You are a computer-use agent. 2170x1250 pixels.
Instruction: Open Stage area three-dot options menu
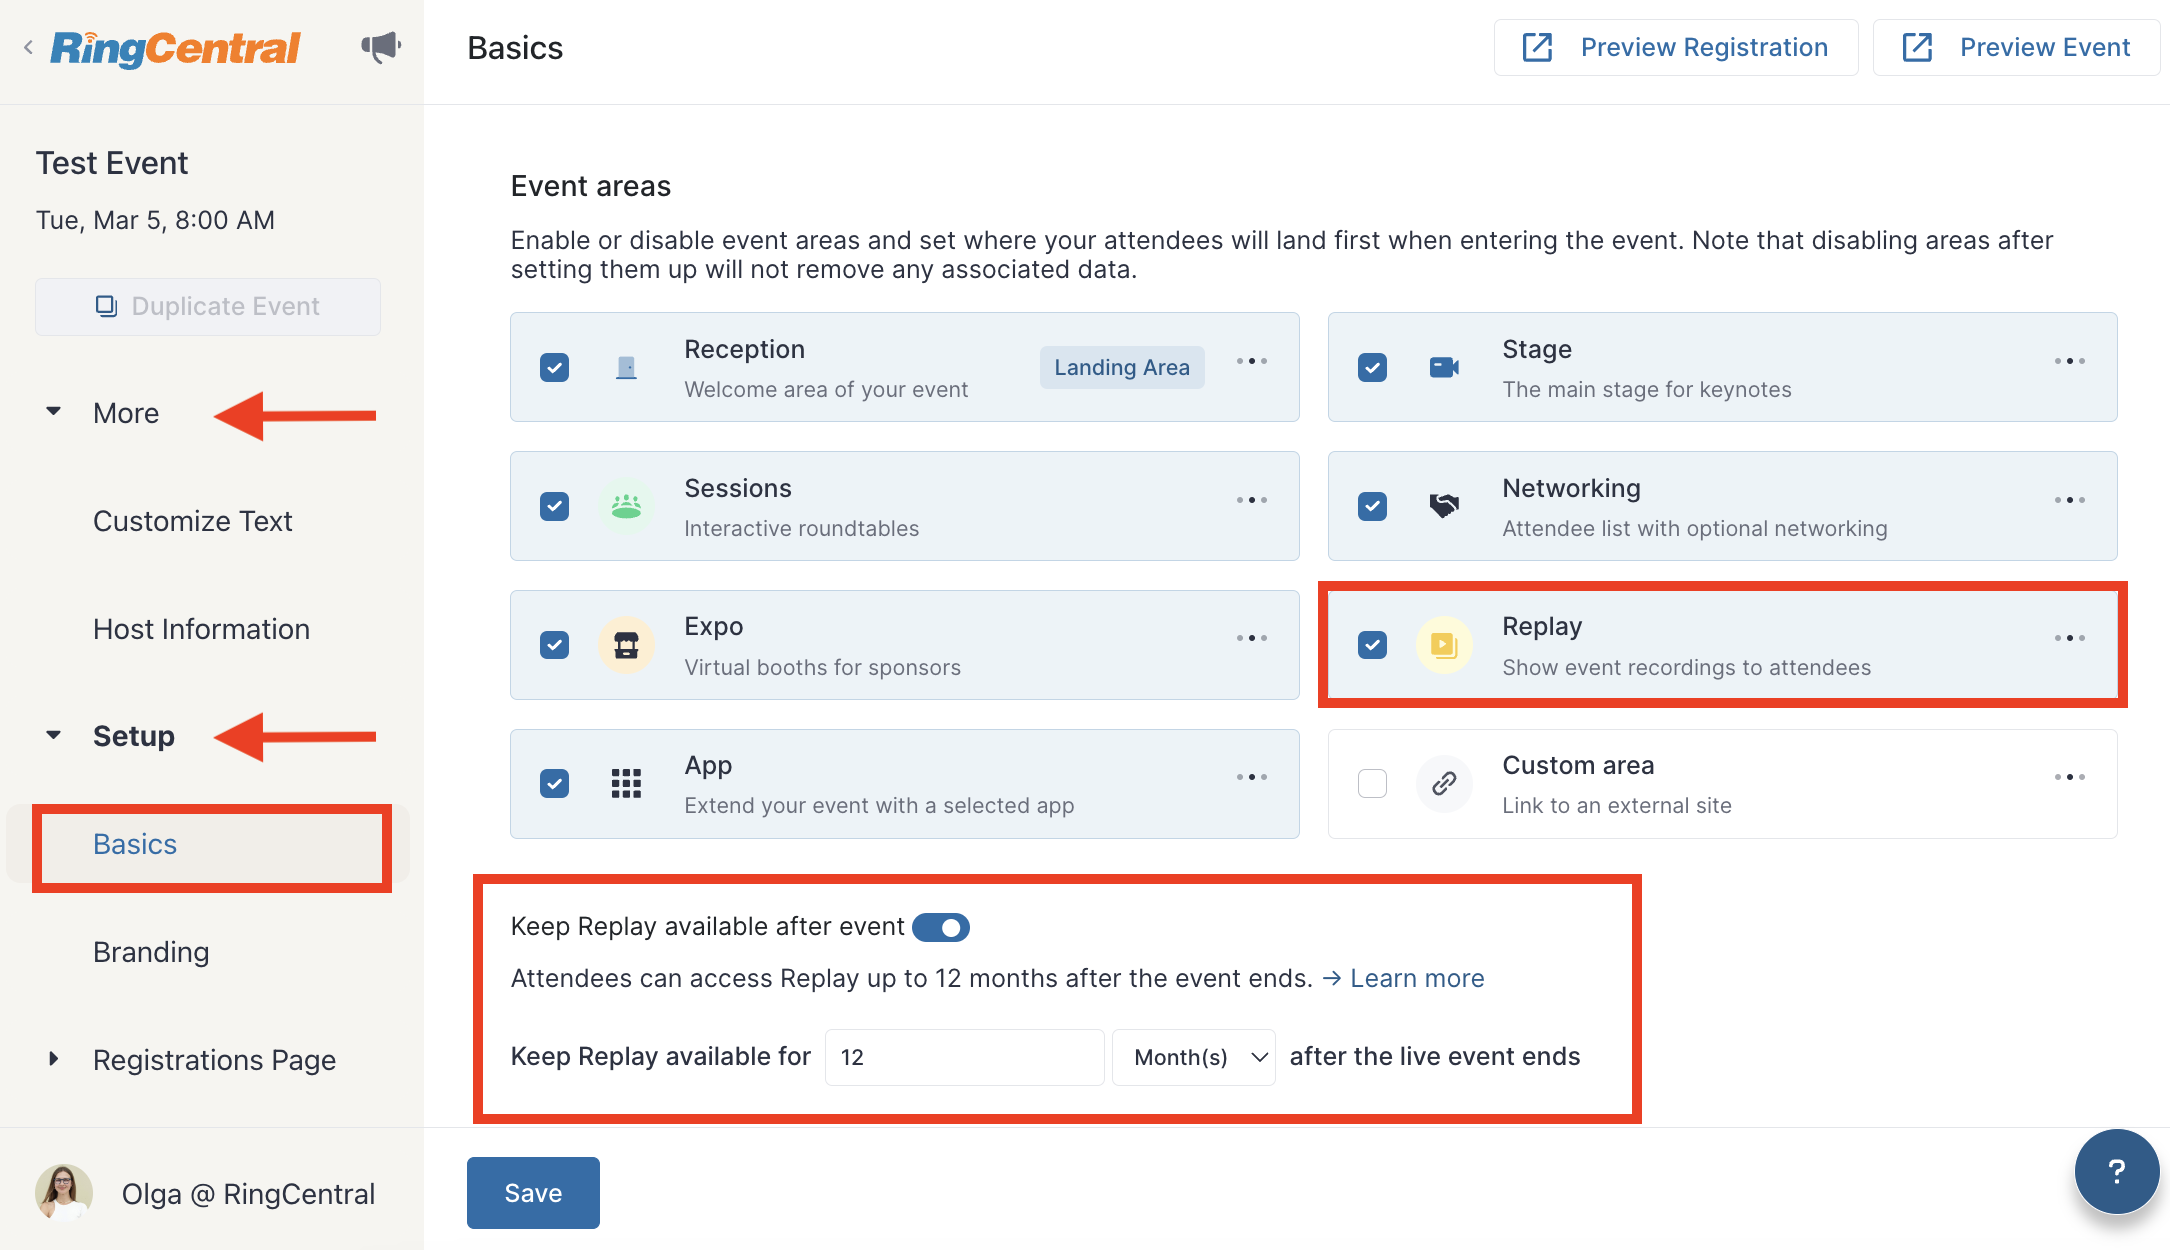point(2069,361)
